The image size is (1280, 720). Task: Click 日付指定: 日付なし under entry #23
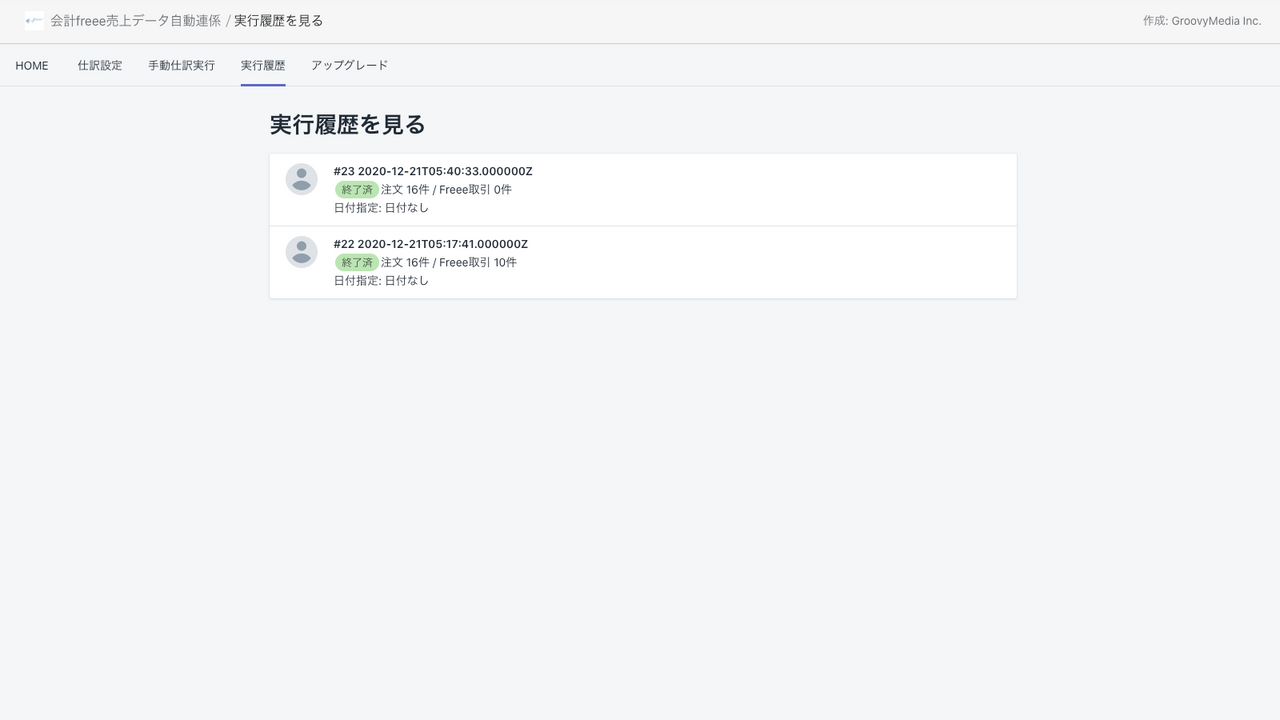tap(381, 208)
